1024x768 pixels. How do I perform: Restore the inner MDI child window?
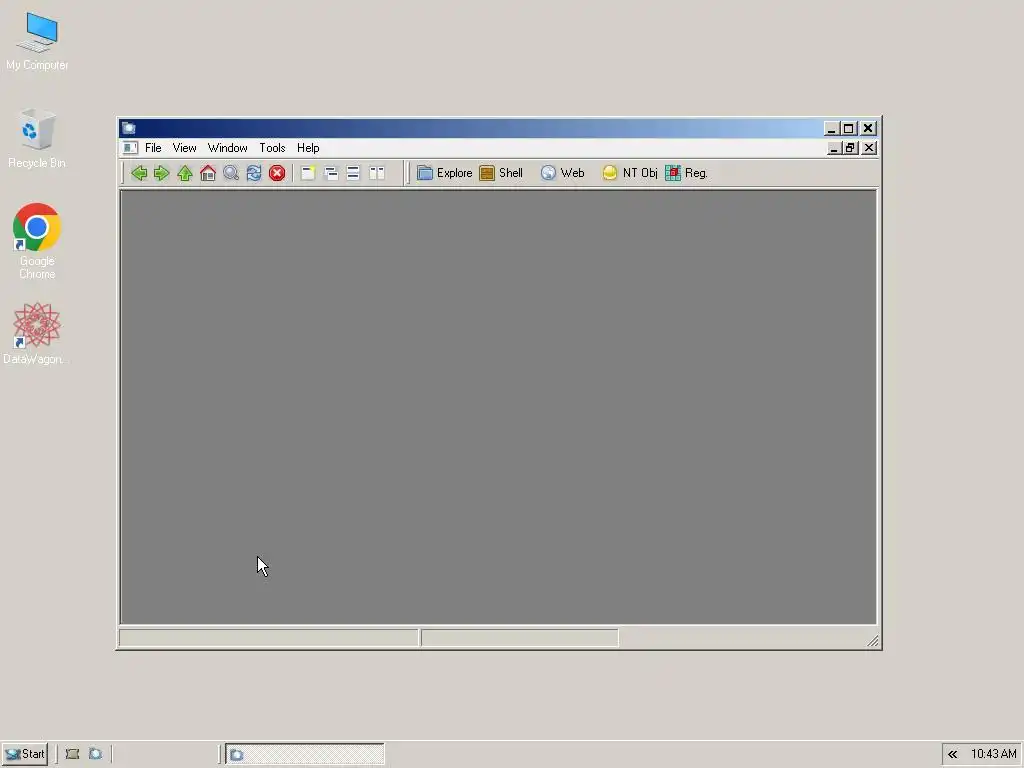[x=850, y=148]
